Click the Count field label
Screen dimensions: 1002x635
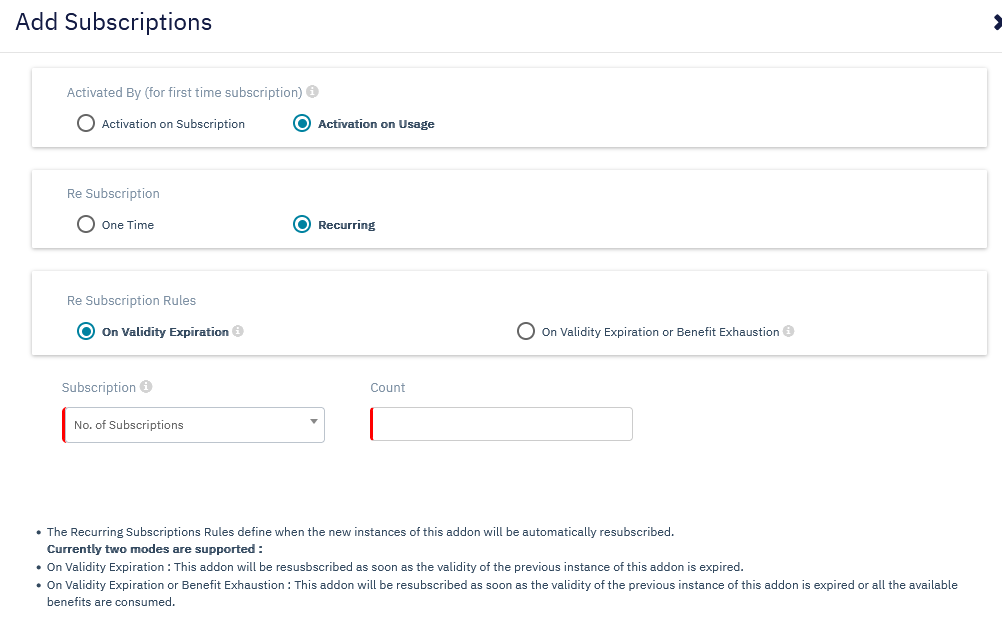point(387,387)
